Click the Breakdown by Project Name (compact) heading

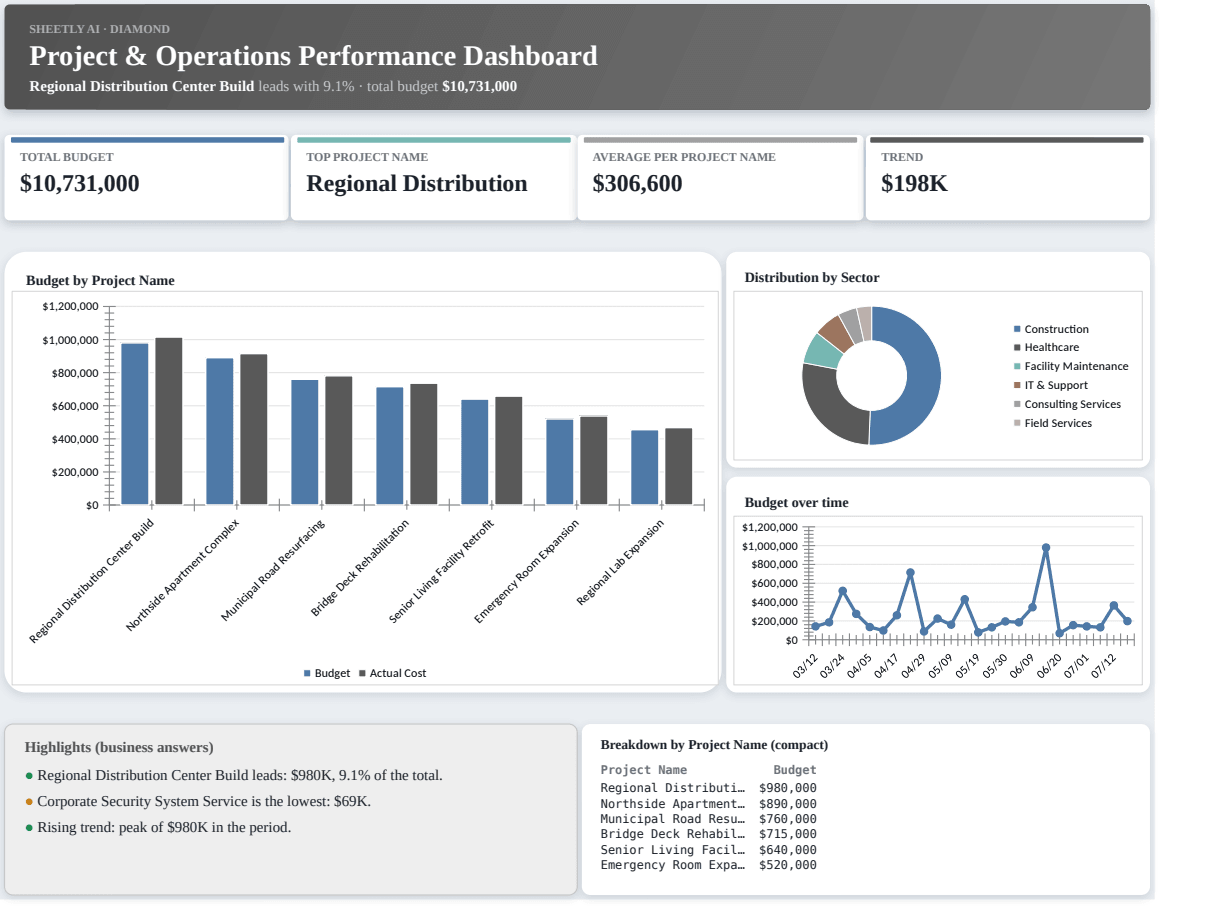[x=714, y=745]
